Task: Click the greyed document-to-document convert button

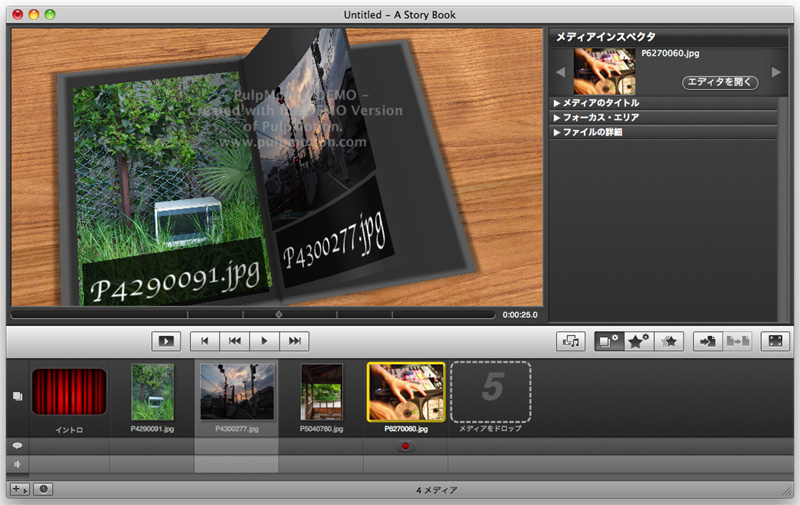Action: (x=738, y=341)
